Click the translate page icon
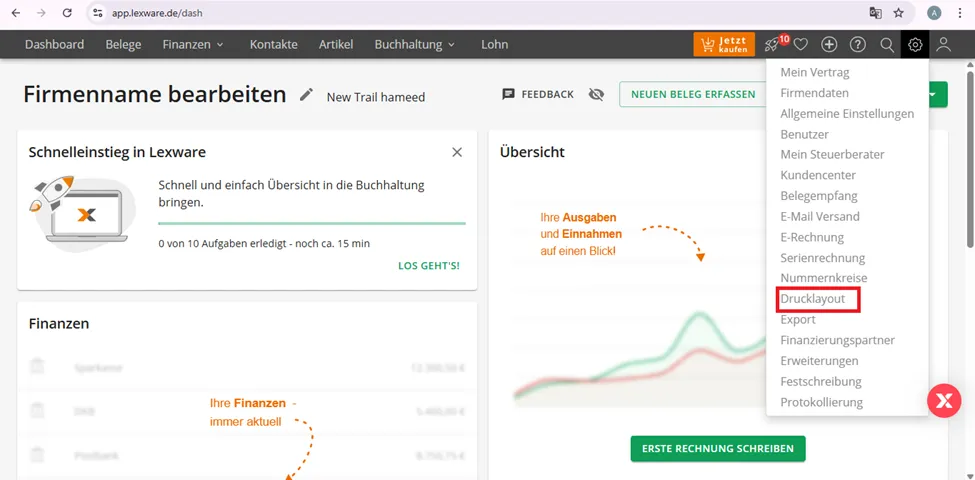975x480 pixels. (x=875, y=13)
